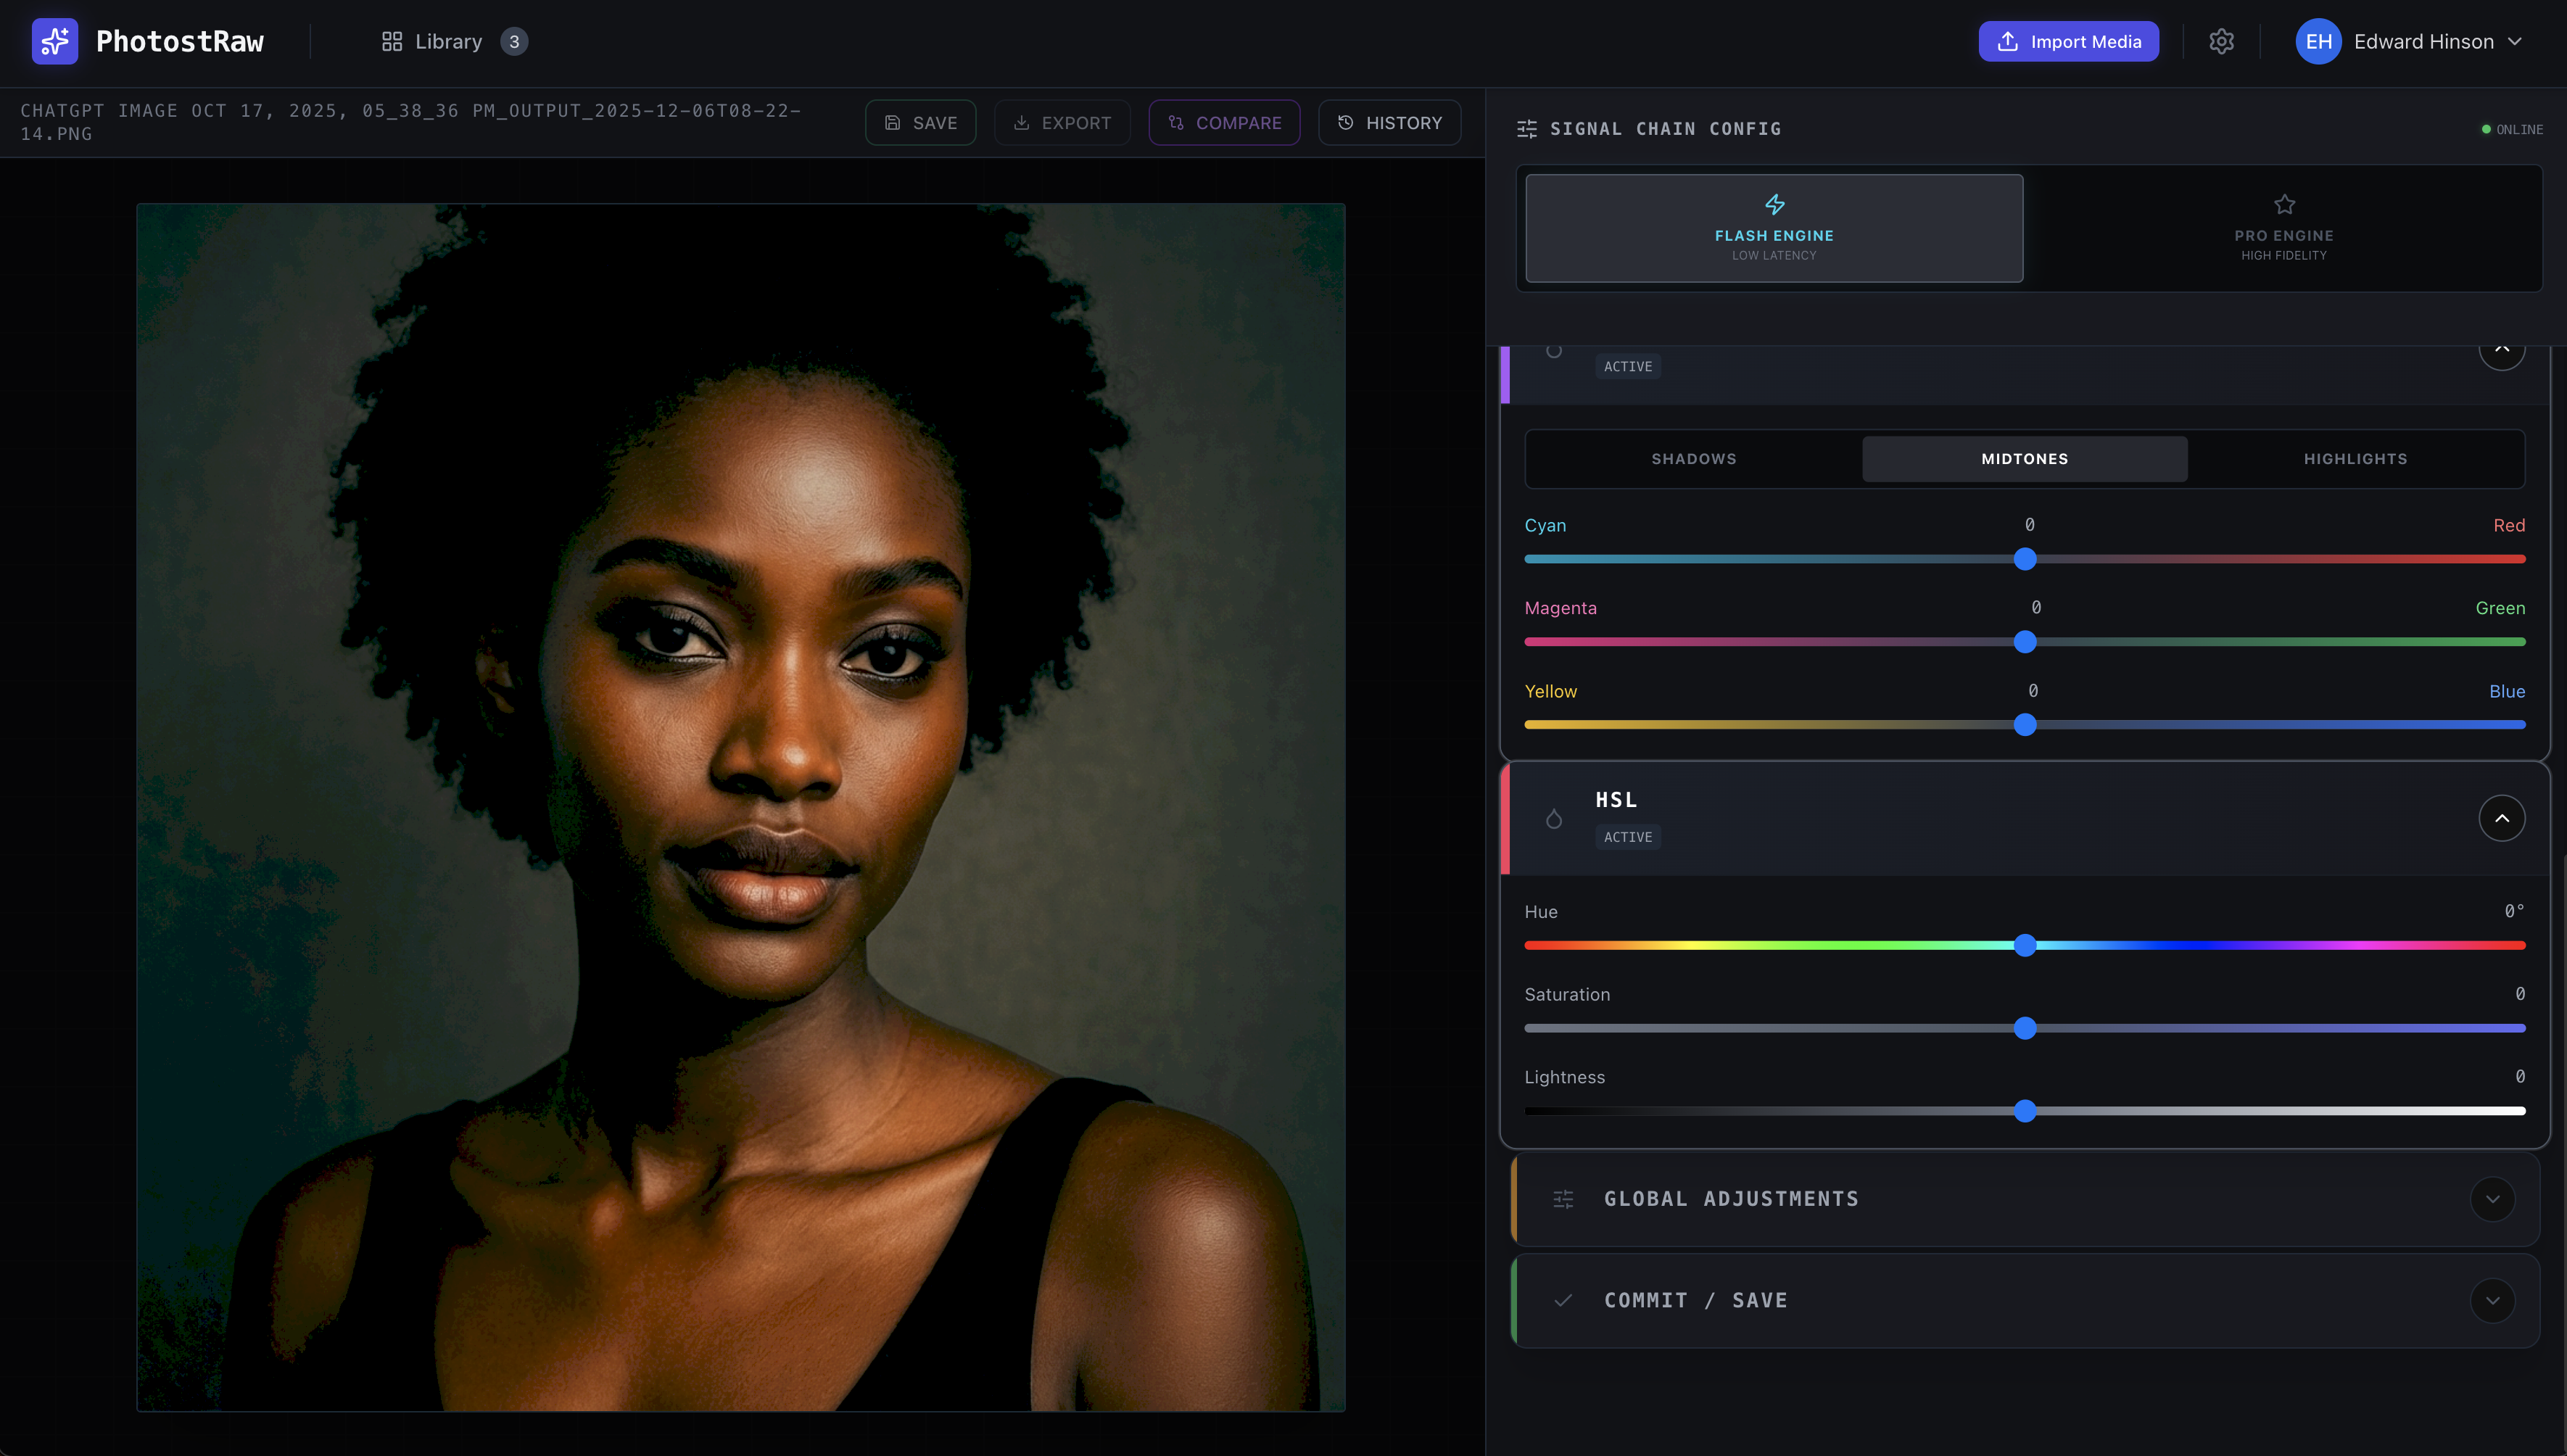Click the Pro Engine star icon
The height and width of the screenshot is (1456, 2567).
(x=2284, y=204)
